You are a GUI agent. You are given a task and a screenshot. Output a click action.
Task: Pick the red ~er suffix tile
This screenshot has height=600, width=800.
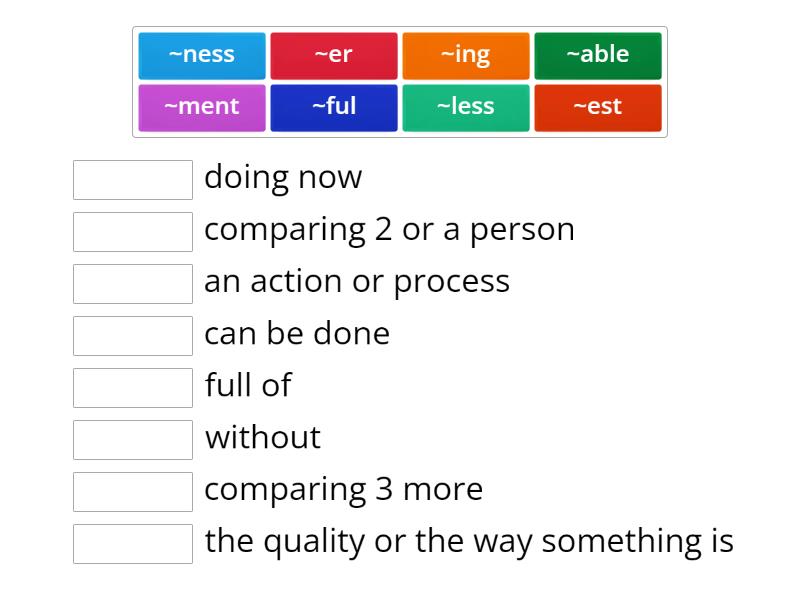(x=334, y=56)
